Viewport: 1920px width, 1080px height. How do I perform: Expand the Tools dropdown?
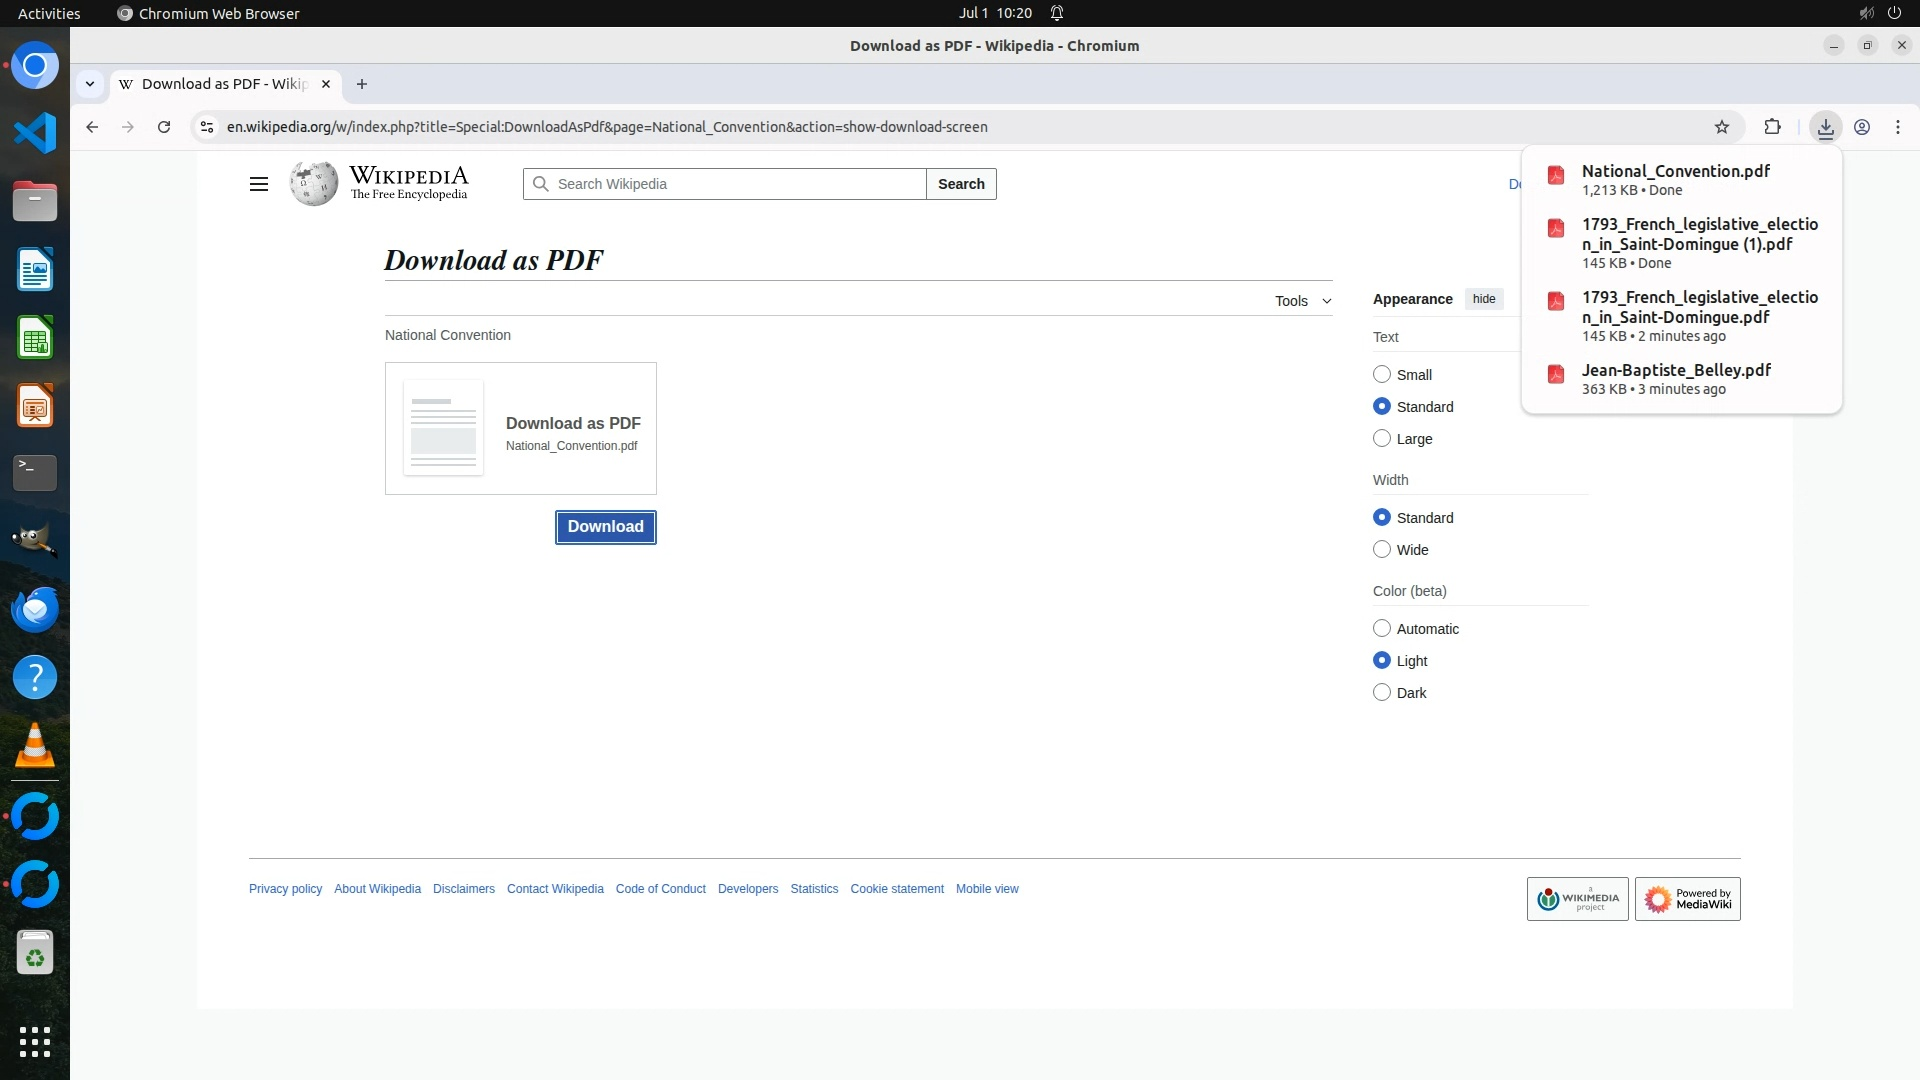[1302, 301]
